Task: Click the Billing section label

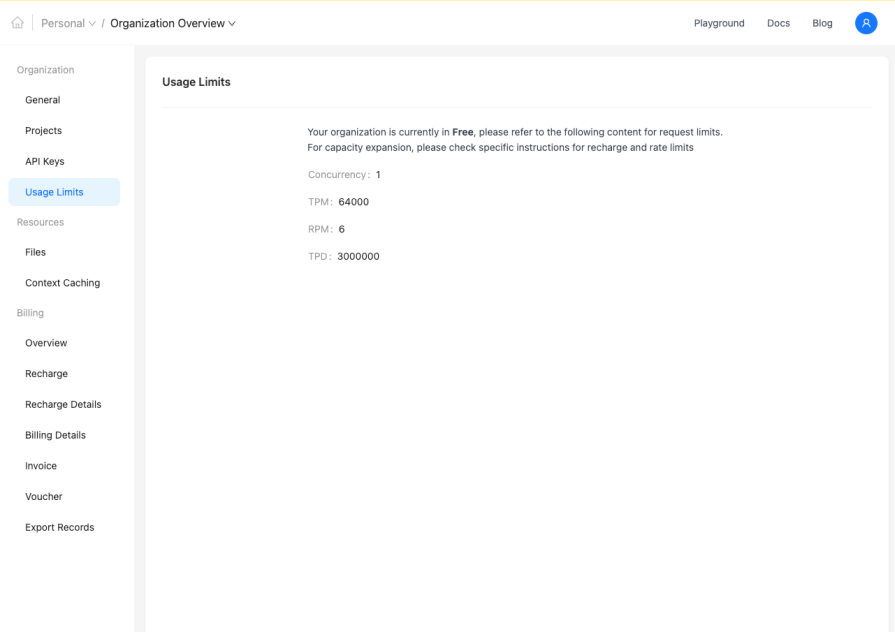Action: 30,313
